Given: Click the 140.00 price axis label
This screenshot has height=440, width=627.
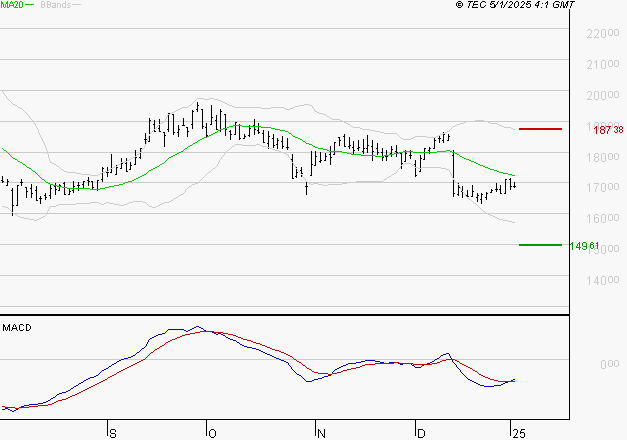Looking at the screenshot, I should click(x=603, y=280).
